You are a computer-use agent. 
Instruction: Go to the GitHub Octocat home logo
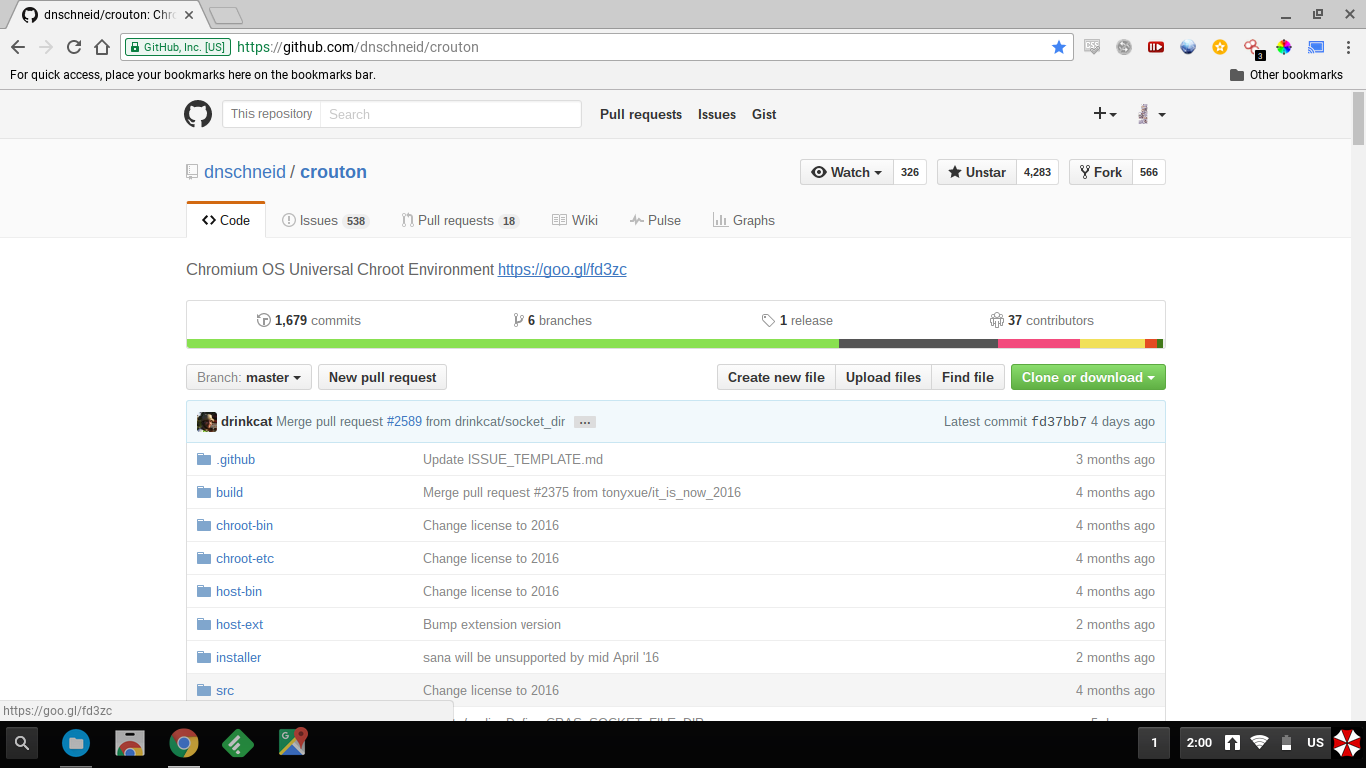(x=198, y=114)
